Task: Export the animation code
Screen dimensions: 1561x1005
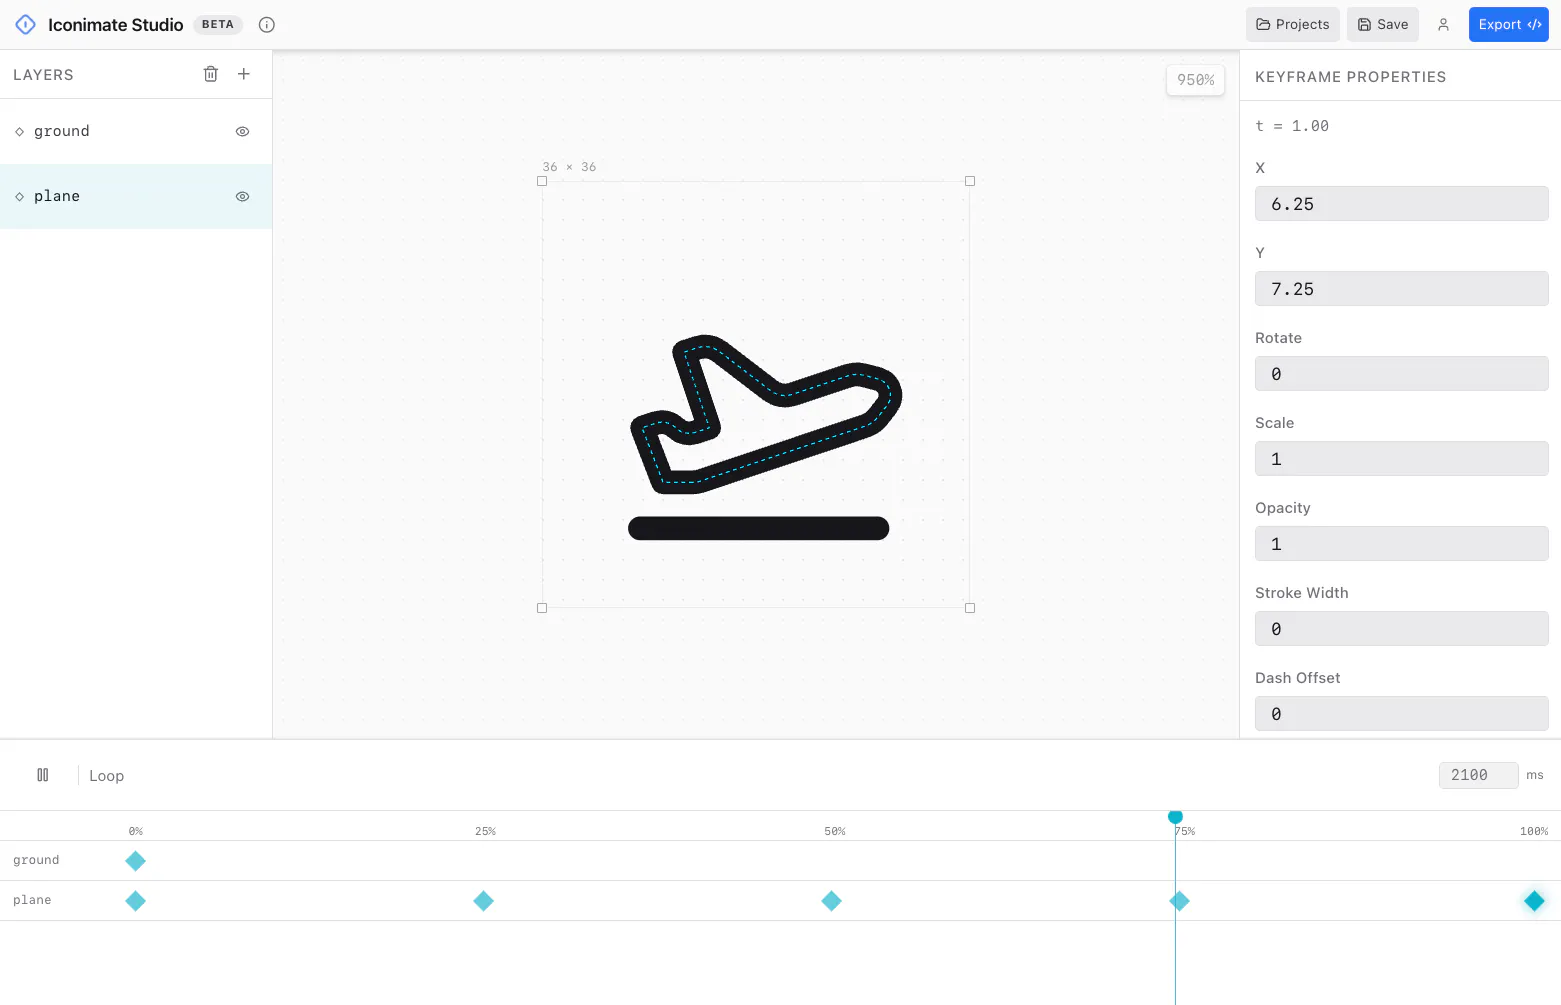Action: [1509, 25]
